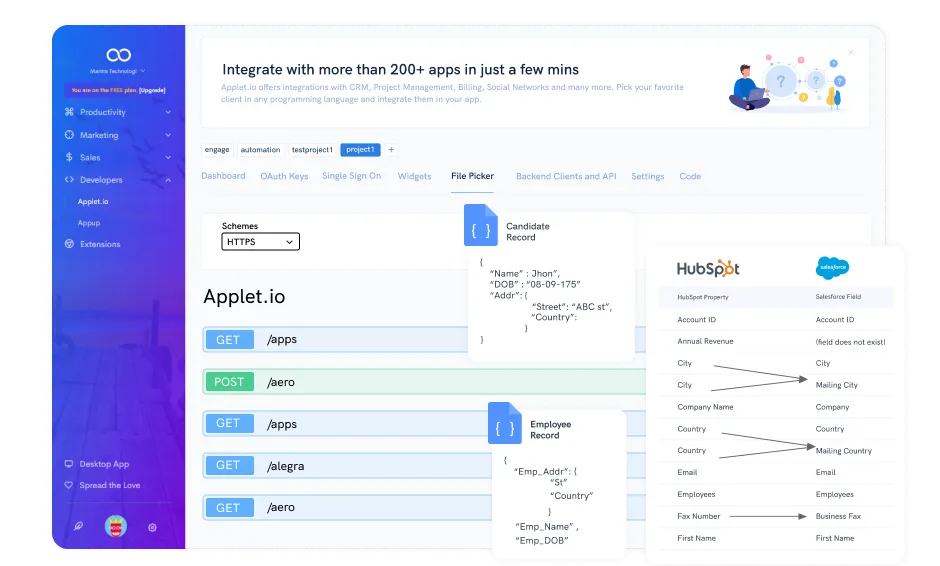Add a new project with plus icon

391,149
